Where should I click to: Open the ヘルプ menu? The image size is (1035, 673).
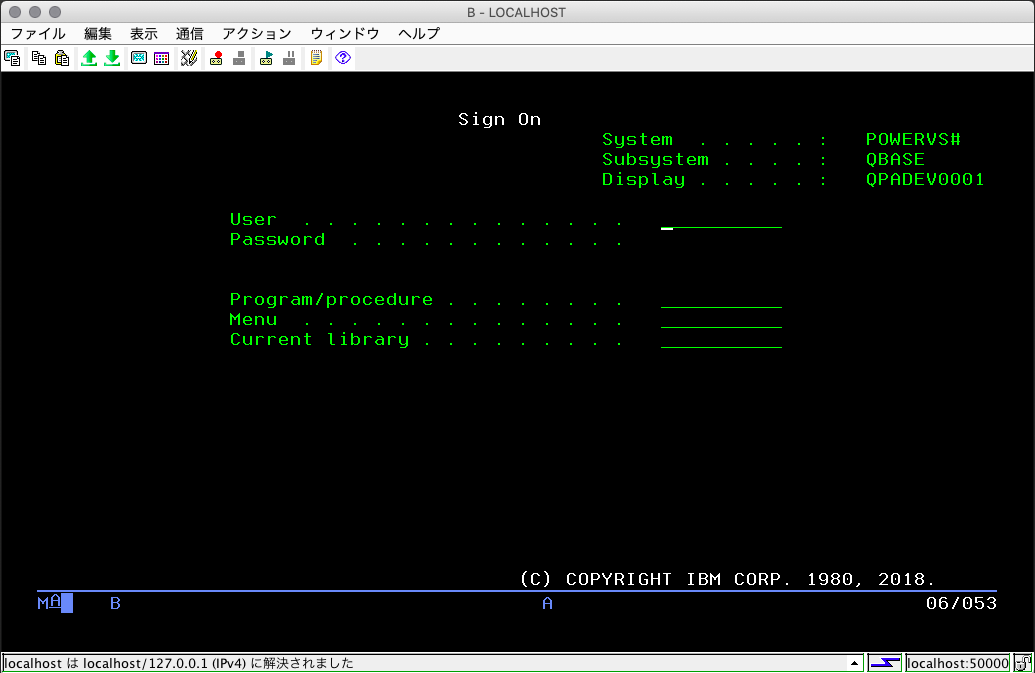point(419,34)
